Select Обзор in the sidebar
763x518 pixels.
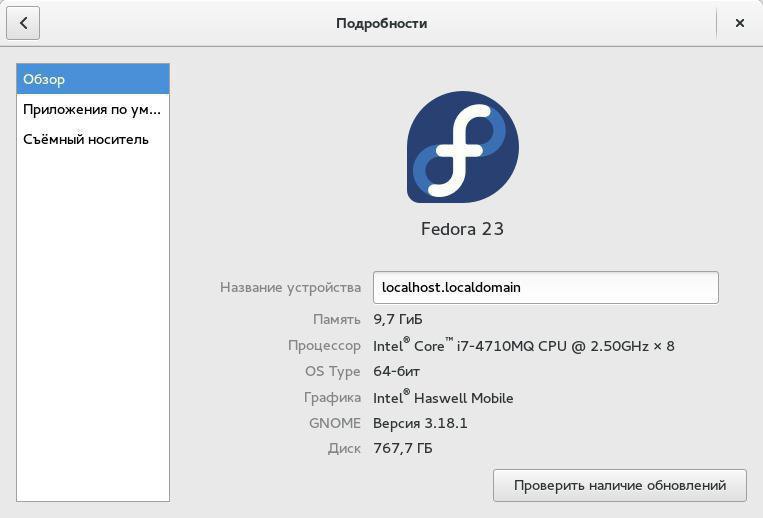point(93,79)
